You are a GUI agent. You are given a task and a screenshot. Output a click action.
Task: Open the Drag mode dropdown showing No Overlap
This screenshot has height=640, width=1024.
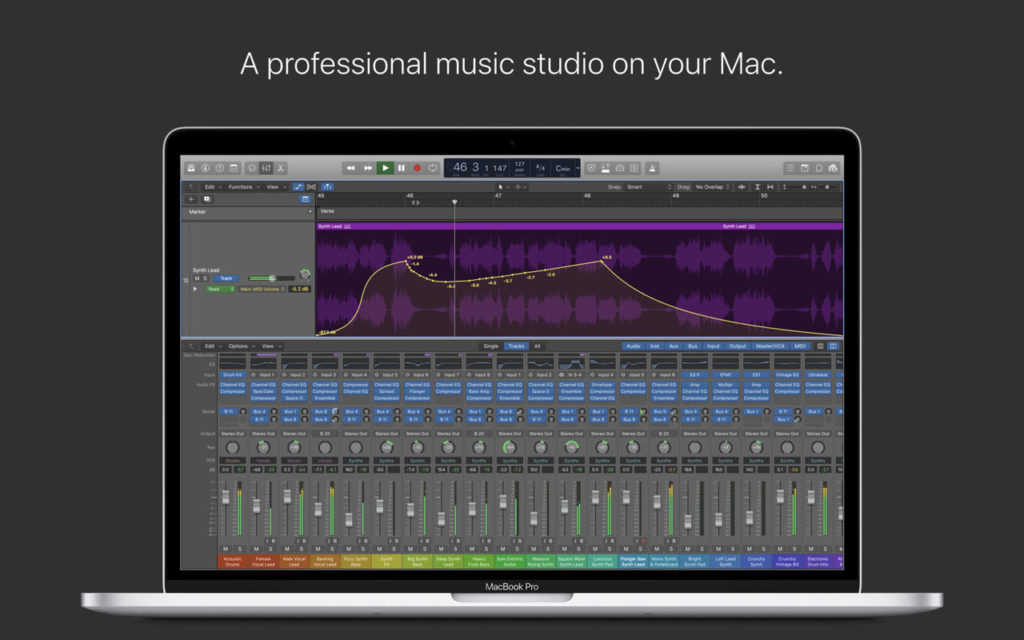tap(712, 187)
